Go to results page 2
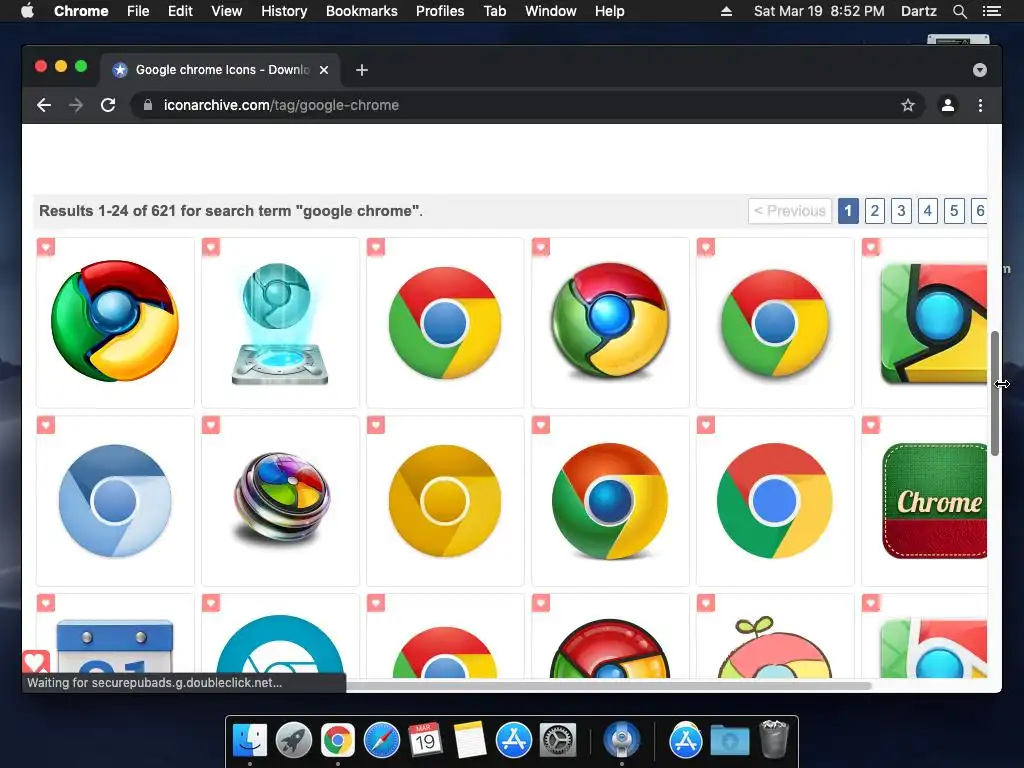This screenshot has height=768, width=1024. click(x=874, y=211)
